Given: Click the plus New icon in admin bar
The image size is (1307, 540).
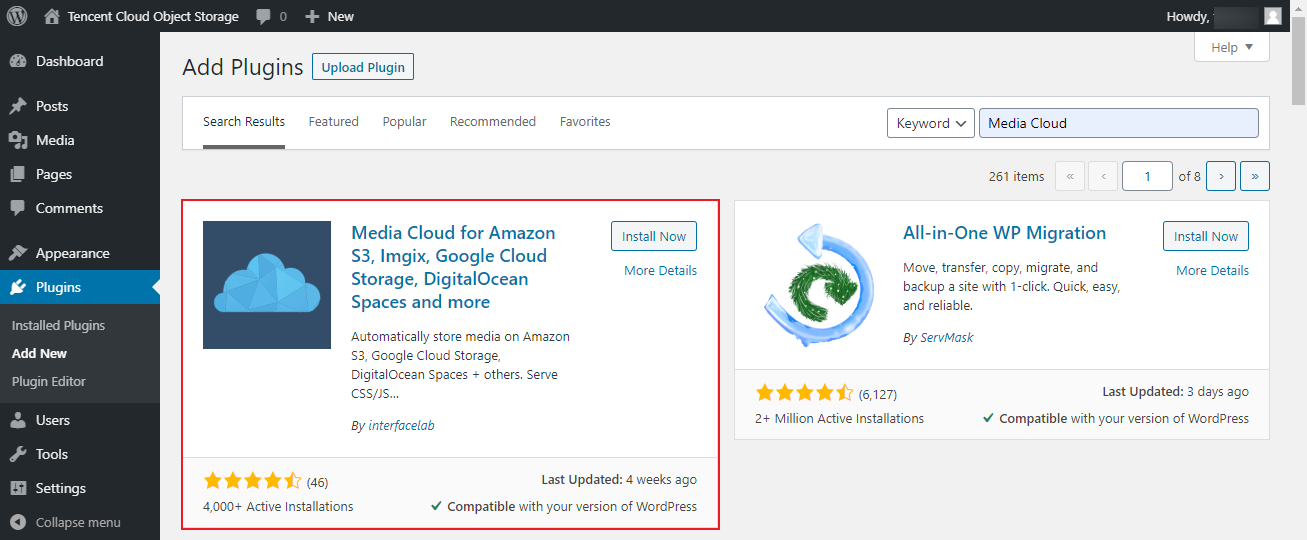Looking at the screenshot, I should coord(312,16).
